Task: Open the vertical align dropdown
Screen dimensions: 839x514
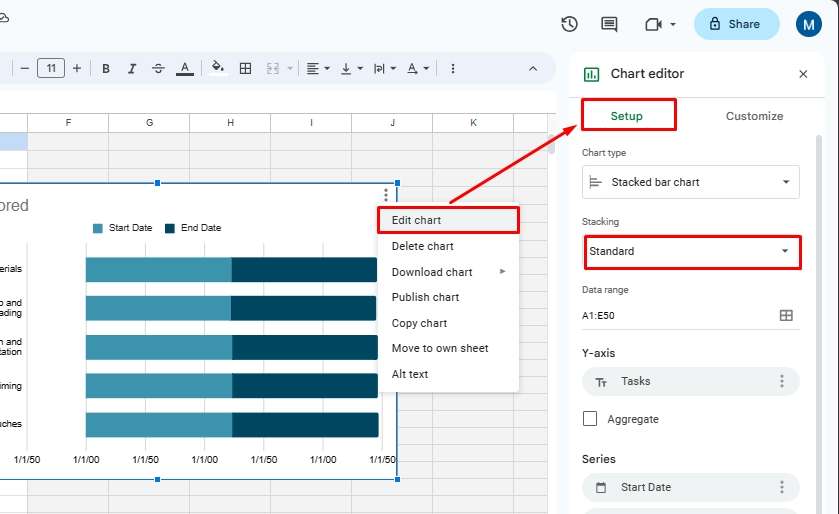Action: coord(352,68)
